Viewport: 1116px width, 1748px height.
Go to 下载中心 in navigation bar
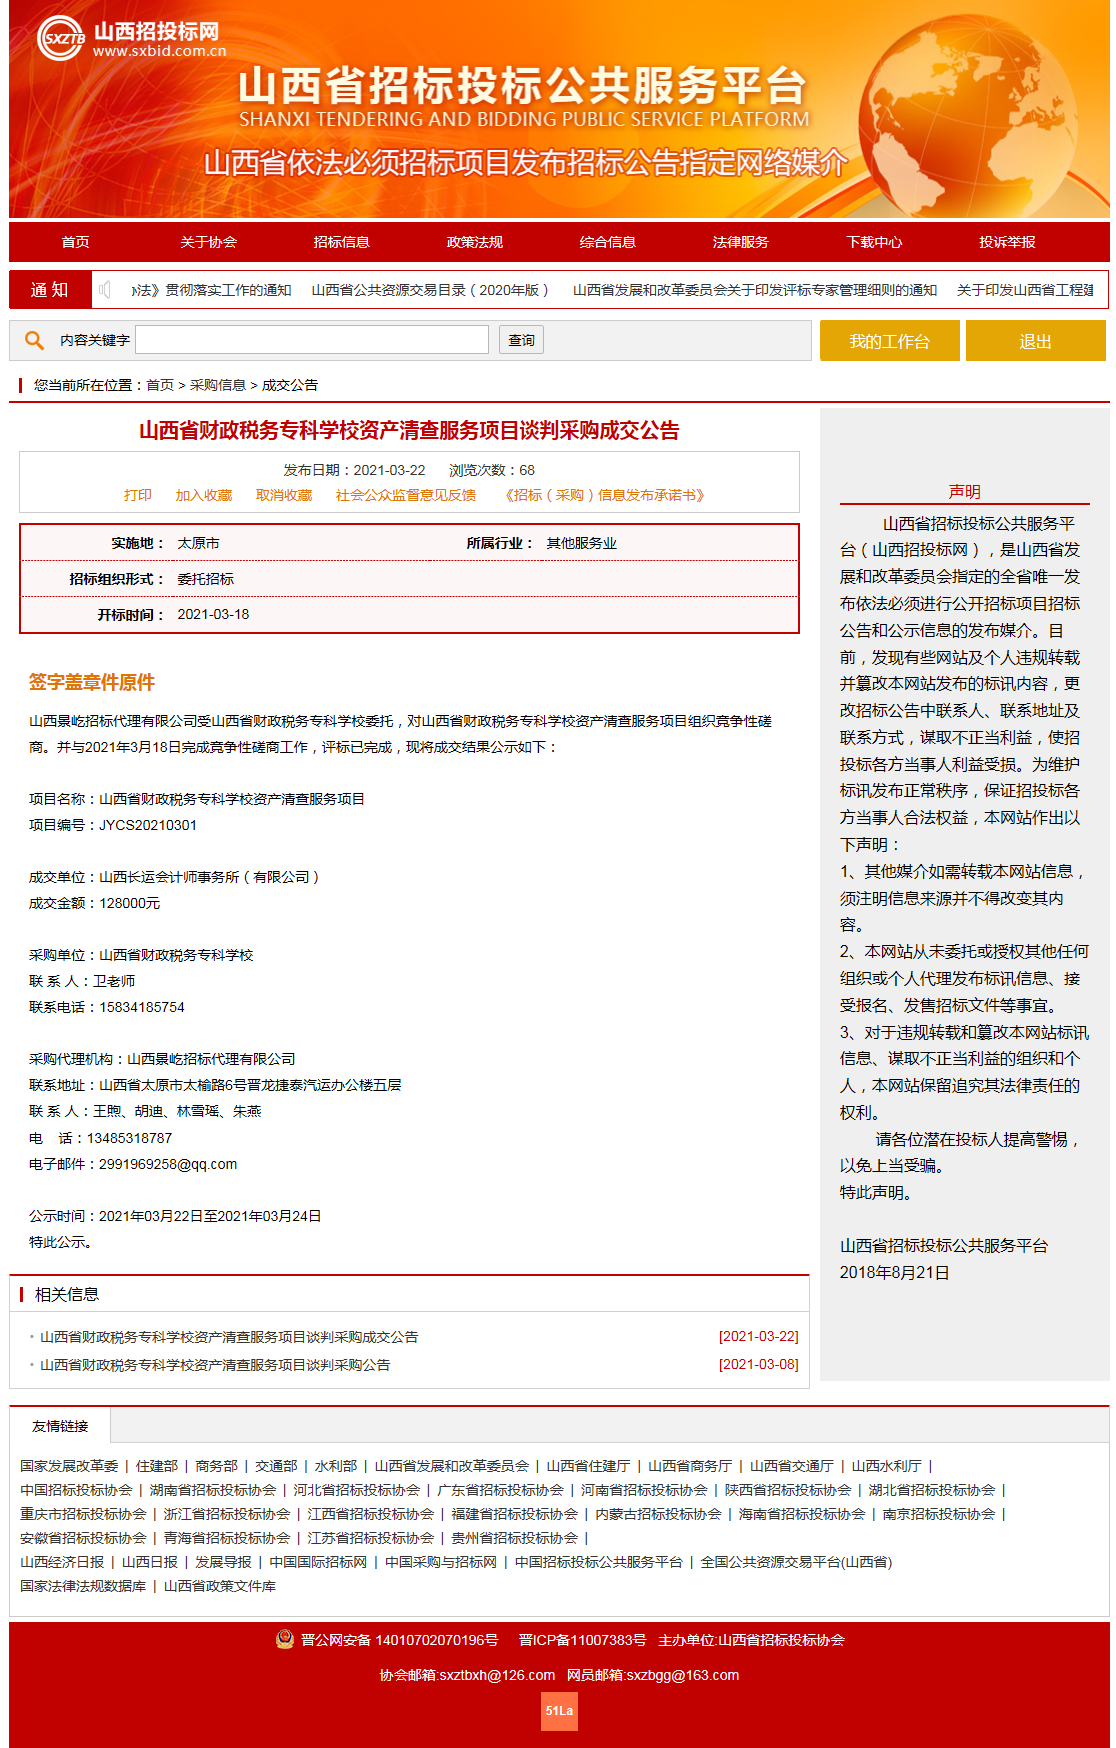[x=873, y=242]
